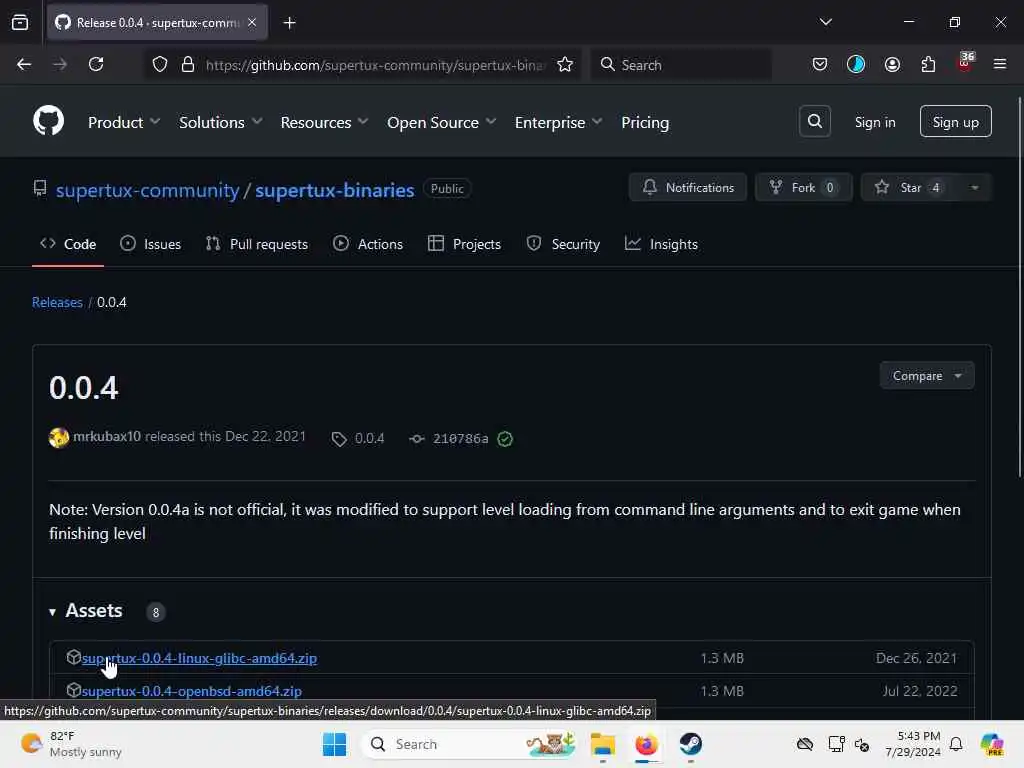Image resolution: width=1024 pixels, height=768 pixels.
Task: Open the supertux-binaries repository link
Action: tap(334, 190)
